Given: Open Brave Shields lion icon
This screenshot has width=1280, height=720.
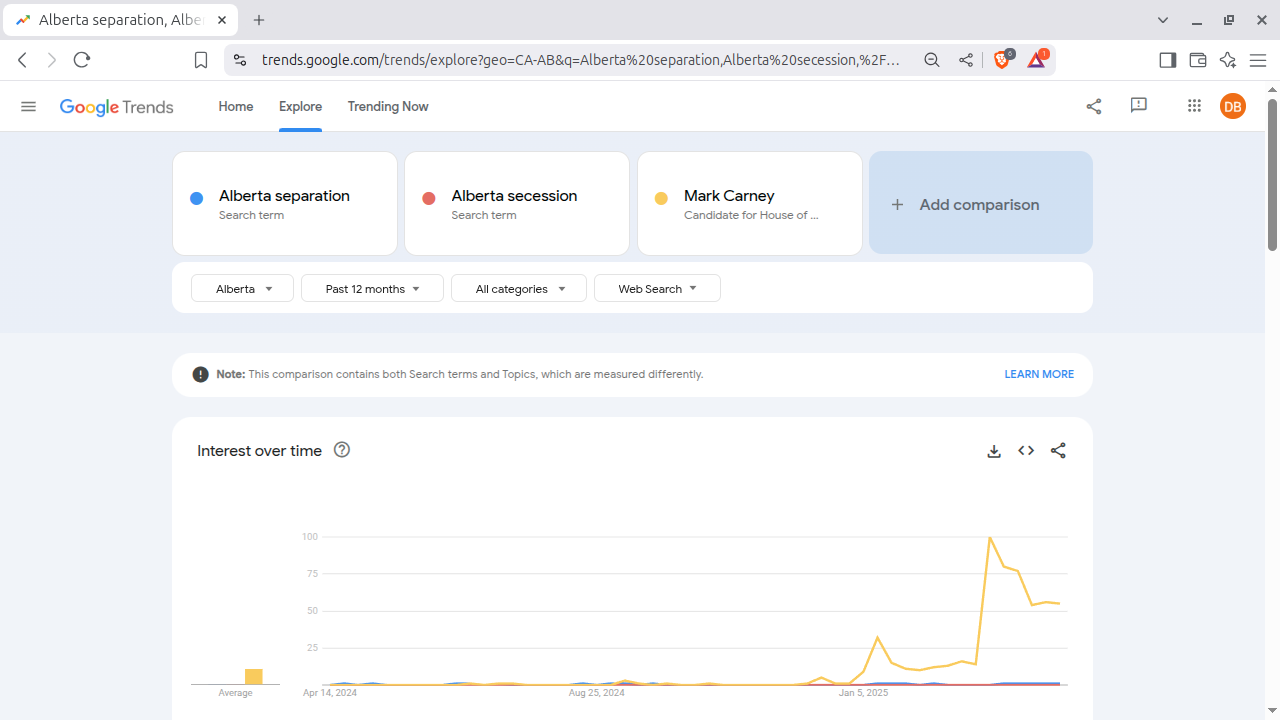Looking at the screenshot, I should tap(1002, 60).
